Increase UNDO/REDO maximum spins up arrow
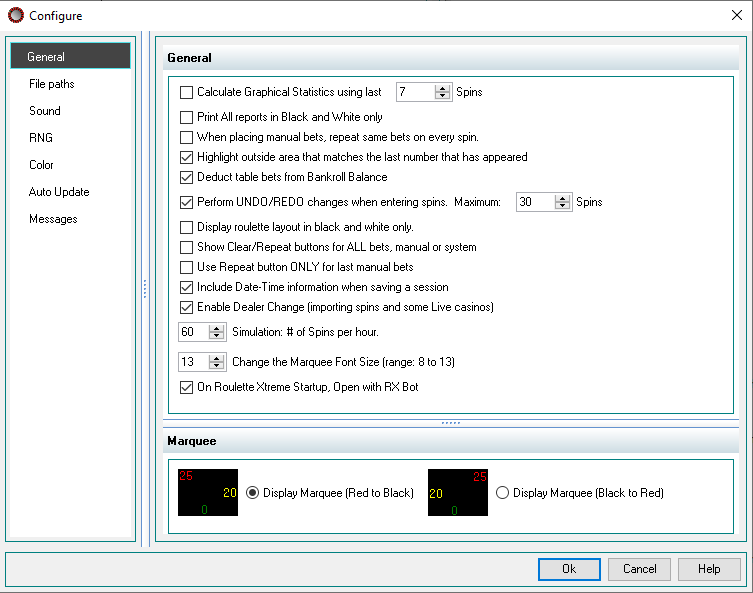Viewport: 753px width, 593px height. point(562,198)
